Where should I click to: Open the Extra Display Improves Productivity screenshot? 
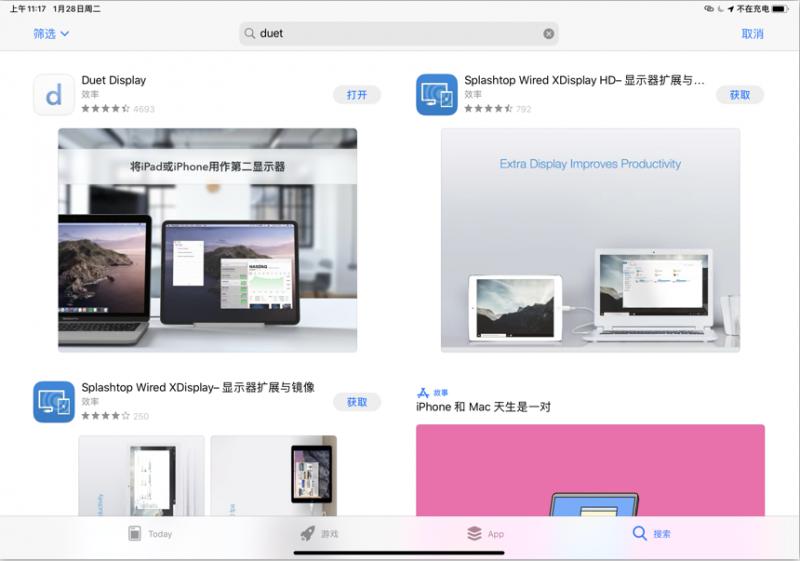pyautogui.click(x=590, y=240)
